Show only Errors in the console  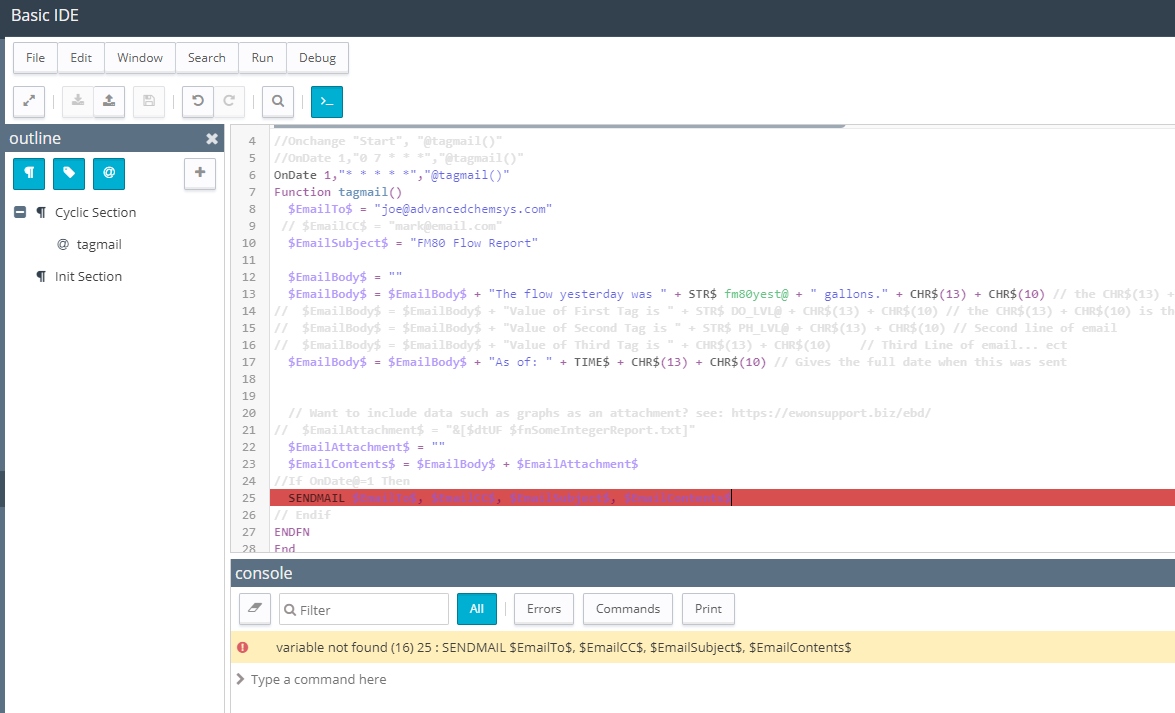point(543,608)
